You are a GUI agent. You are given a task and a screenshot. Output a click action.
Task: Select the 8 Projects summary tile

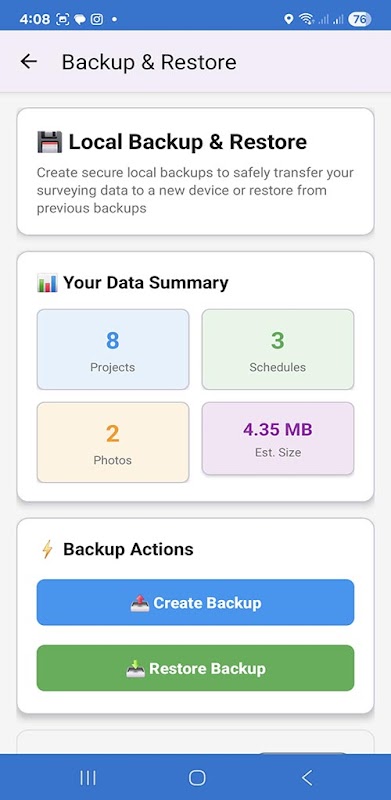[113, 349]
